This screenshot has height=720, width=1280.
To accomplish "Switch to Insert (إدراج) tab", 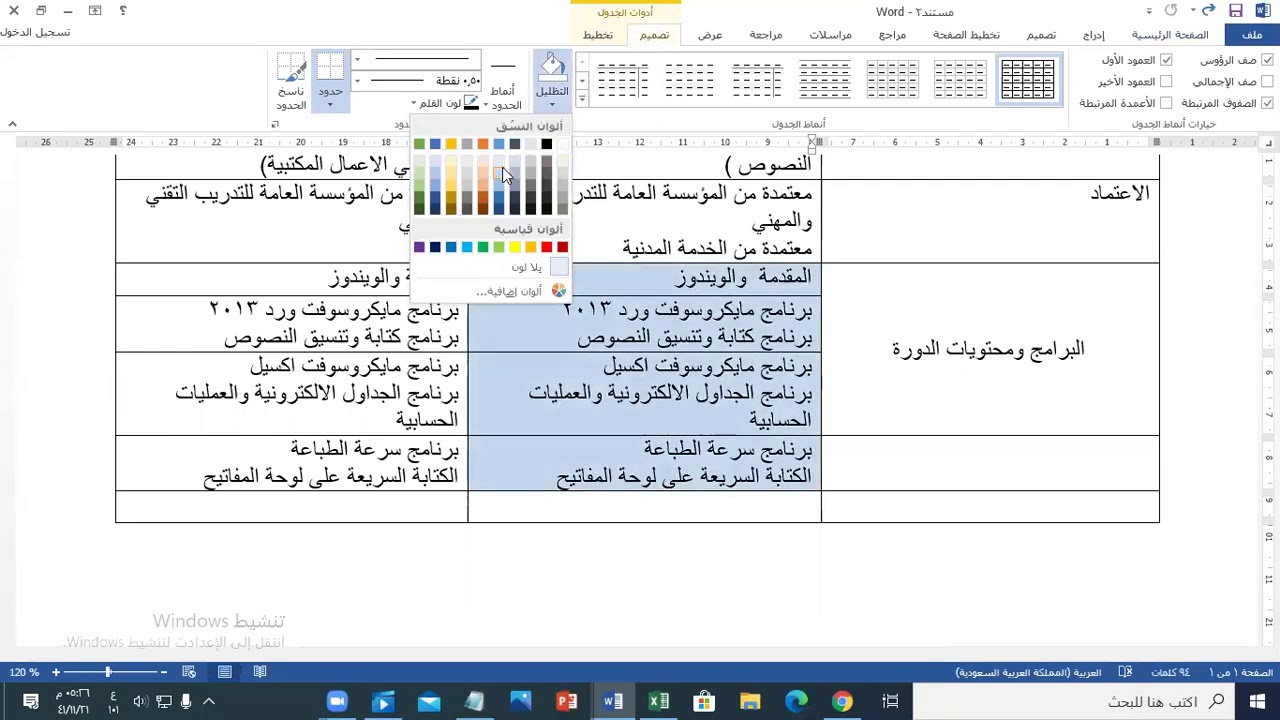I will pos(1094,35).
